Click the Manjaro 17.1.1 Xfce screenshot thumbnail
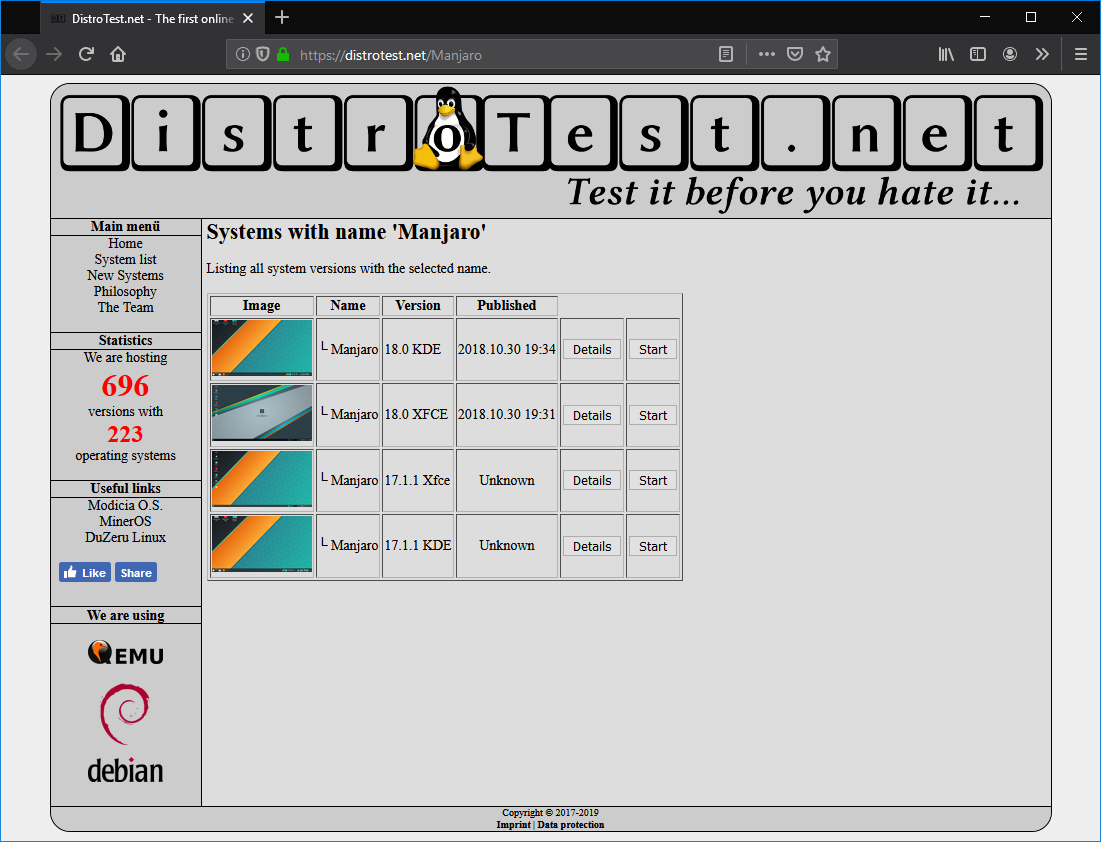The image size is (1101, 842). [x=261, y=479]
